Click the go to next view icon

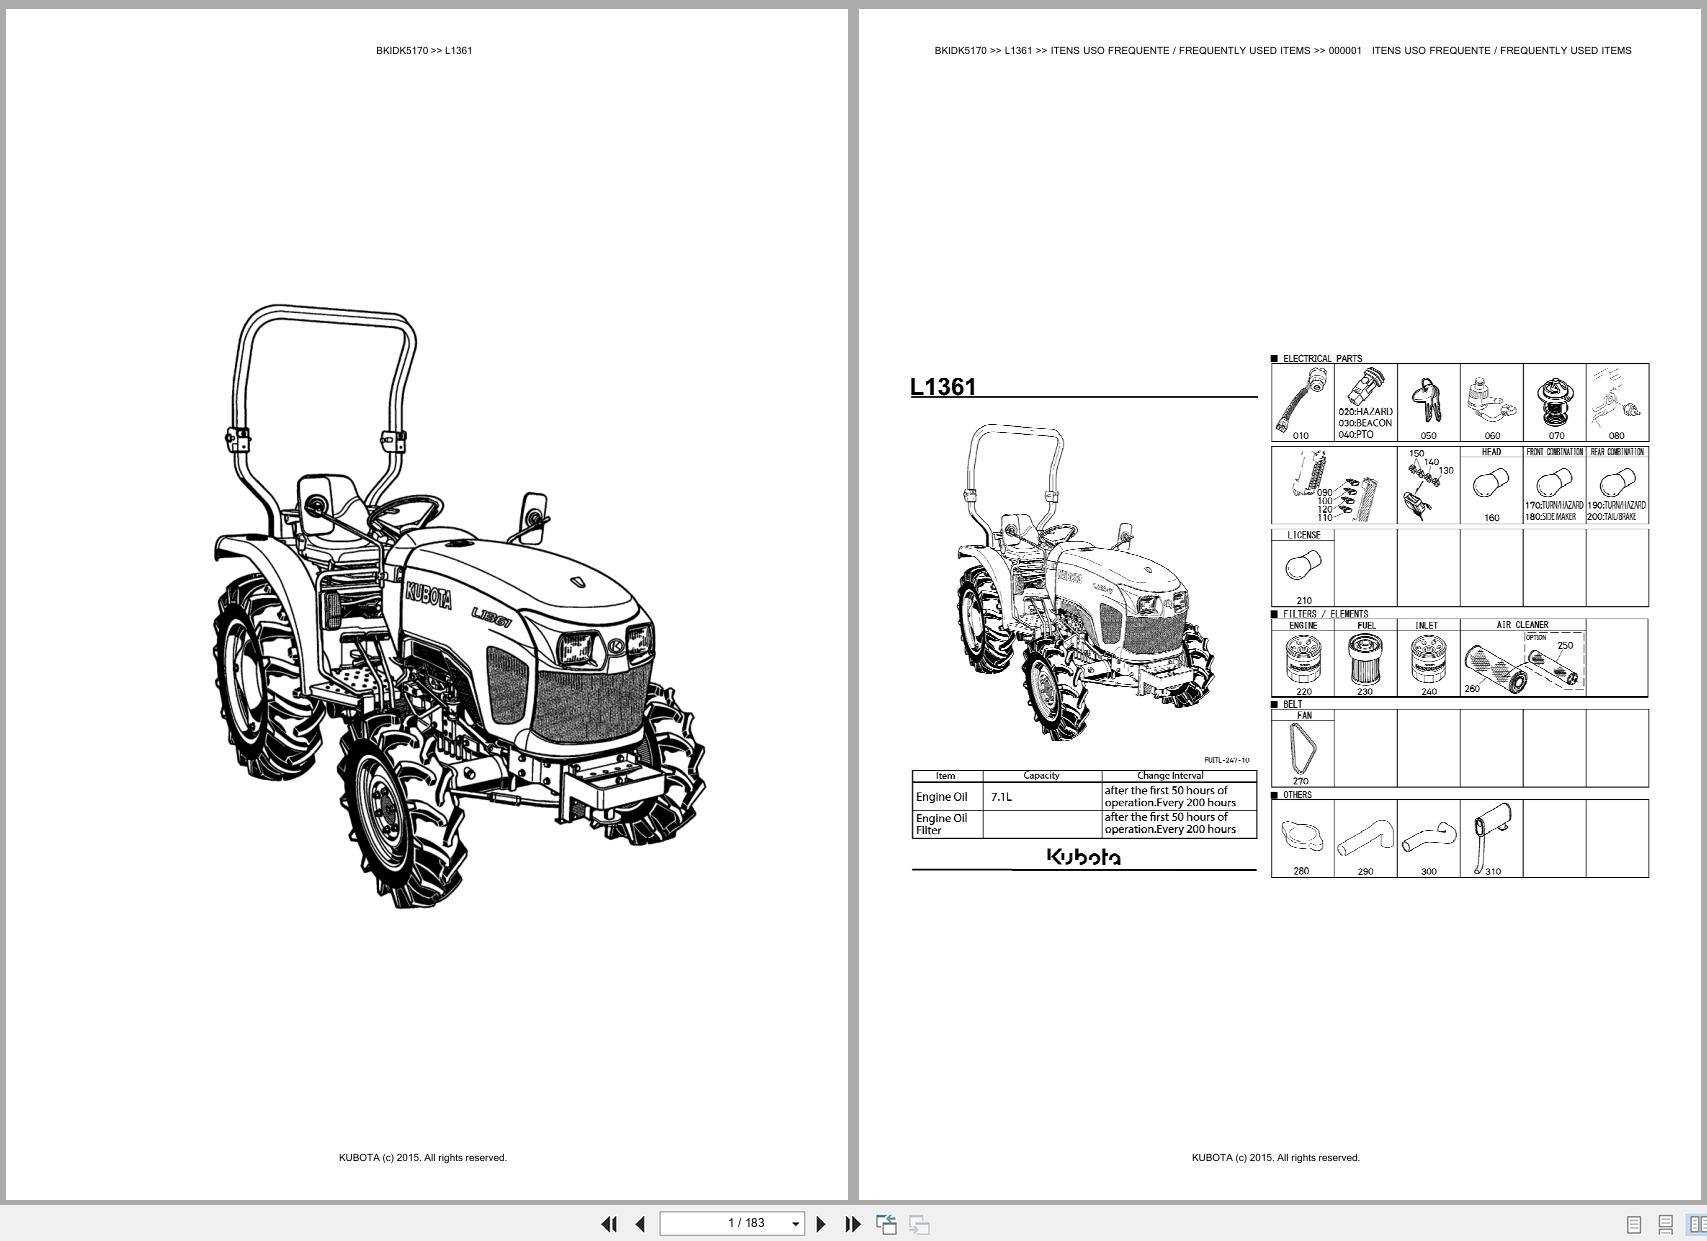919,1224
